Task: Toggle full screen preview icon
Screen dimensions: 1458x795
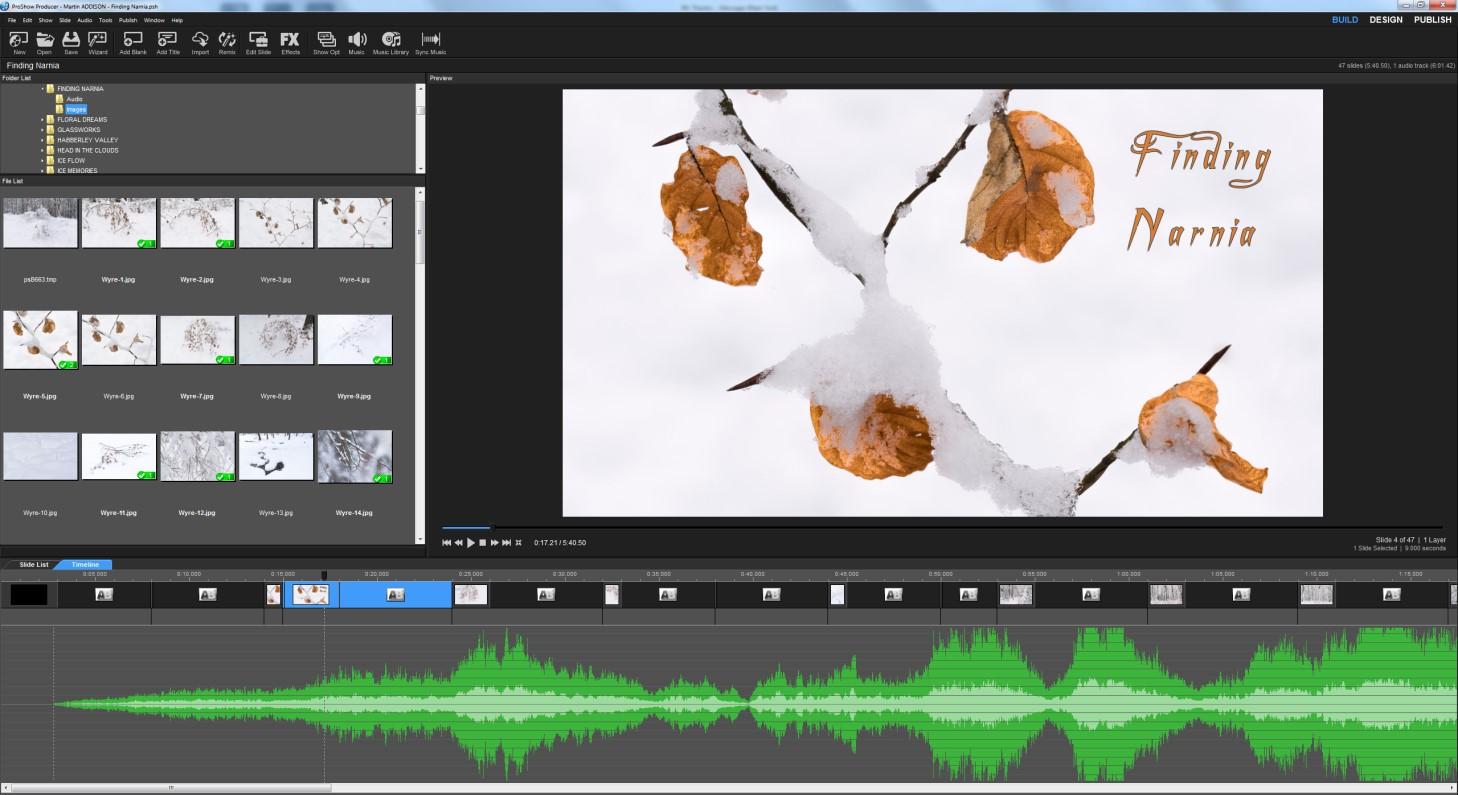Action: point(518,543)
